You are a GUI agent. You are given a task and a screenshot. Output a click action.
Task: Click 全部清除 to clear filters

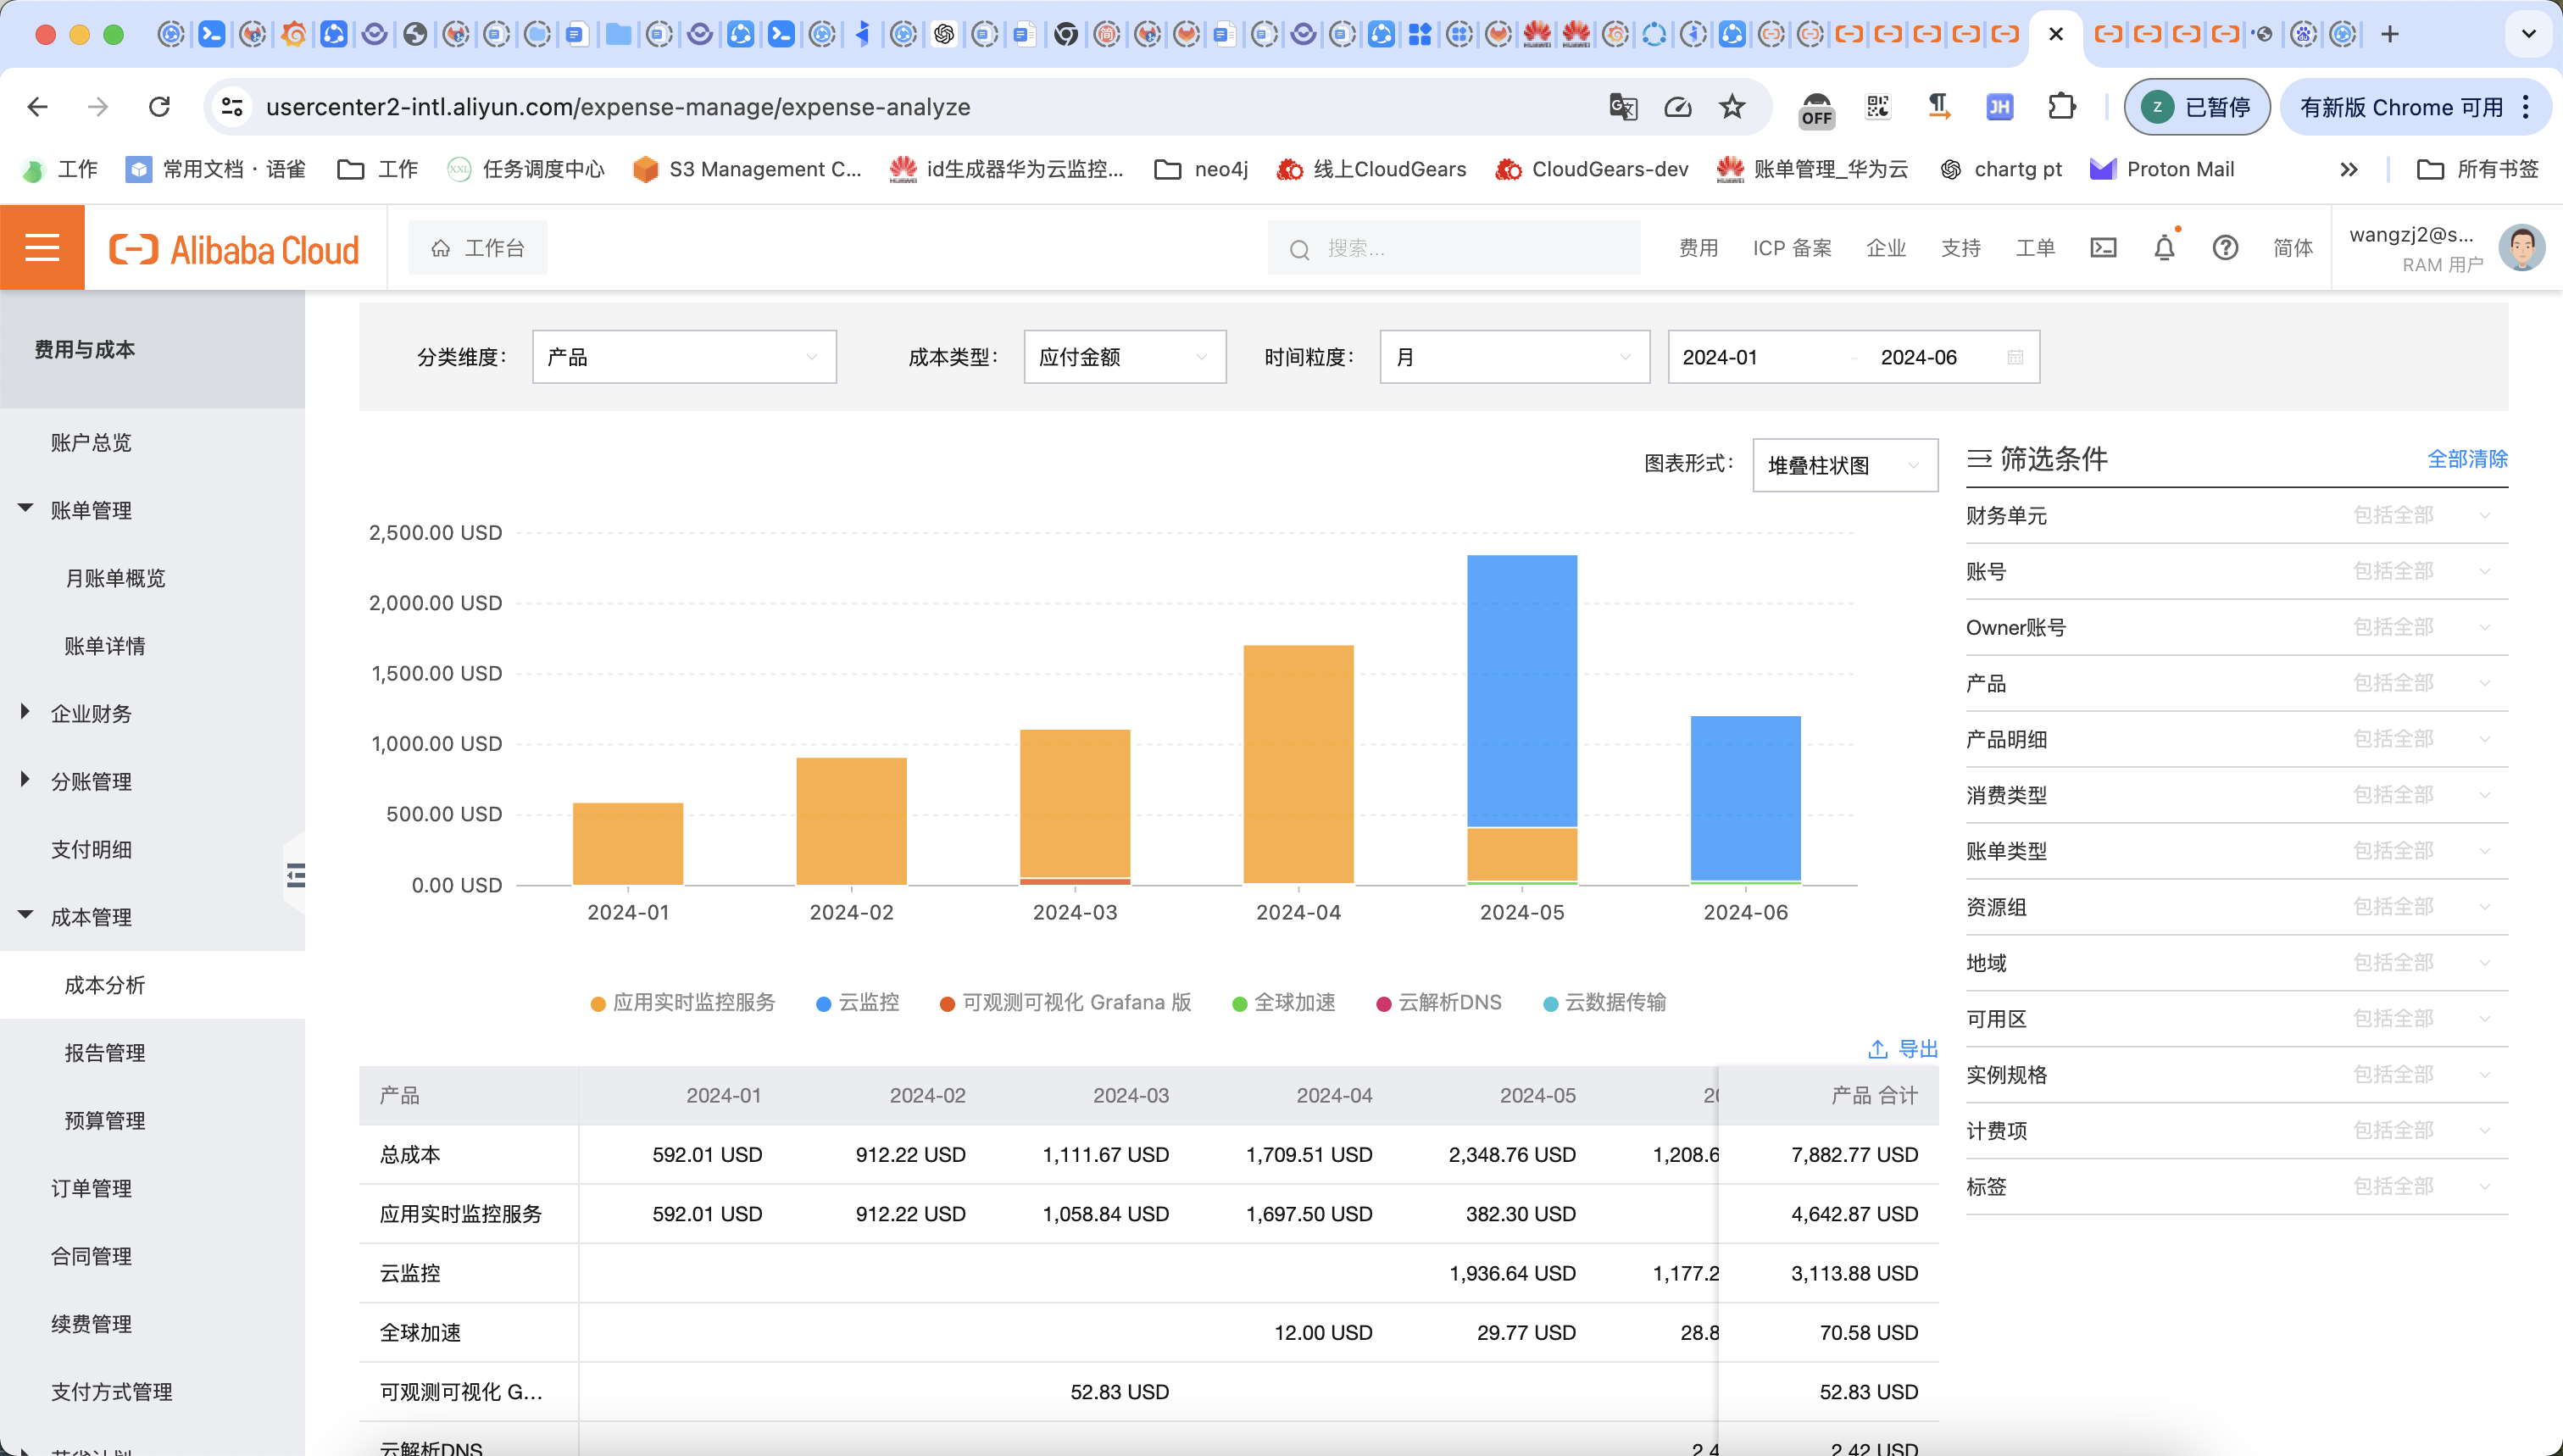pyautogui.click(x=2467, y=459)
